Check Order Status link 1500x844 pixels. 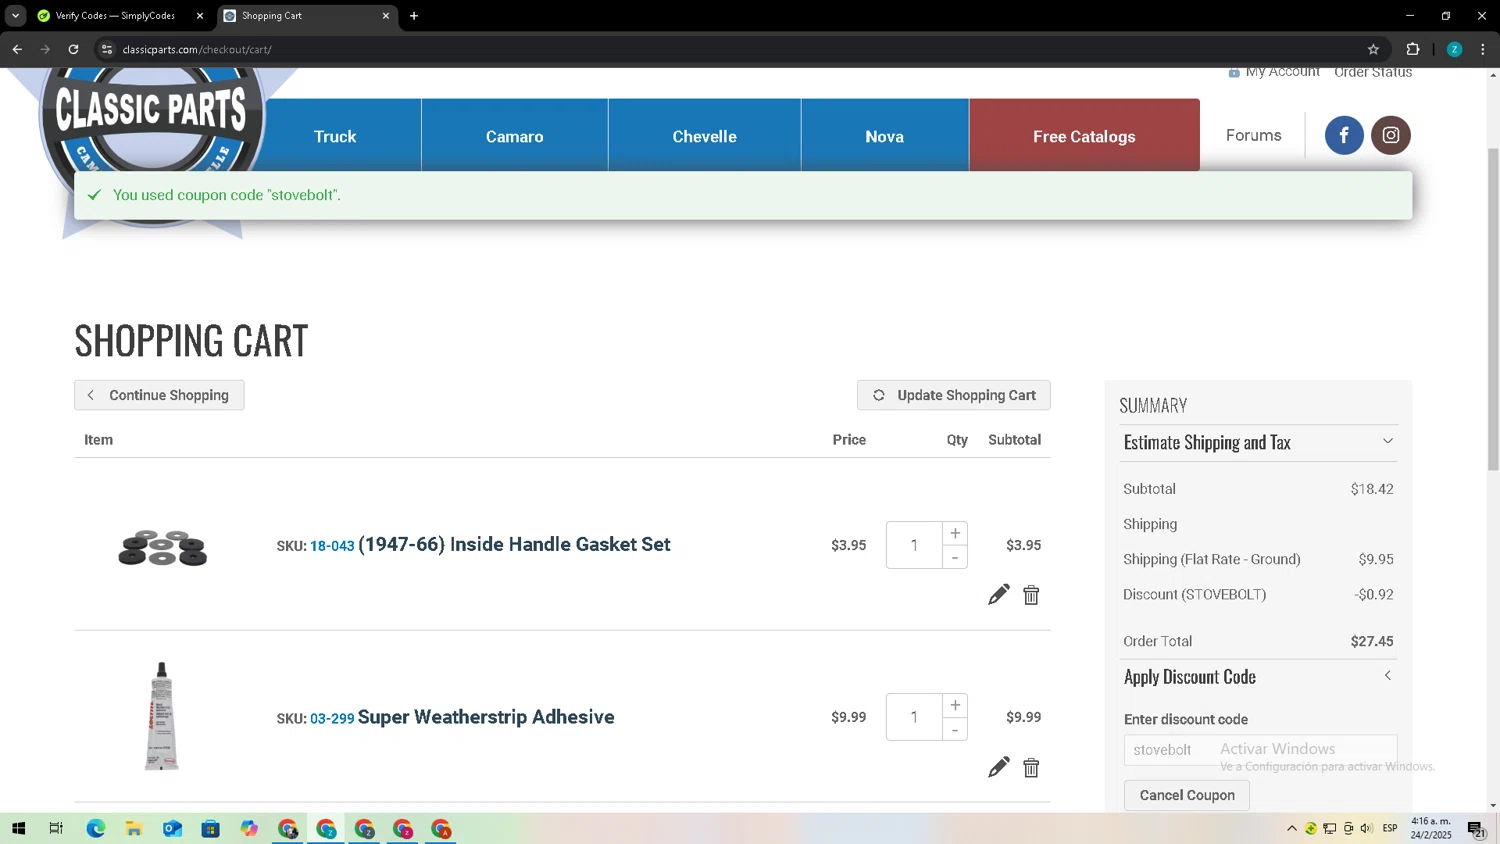pos(1373,72)
